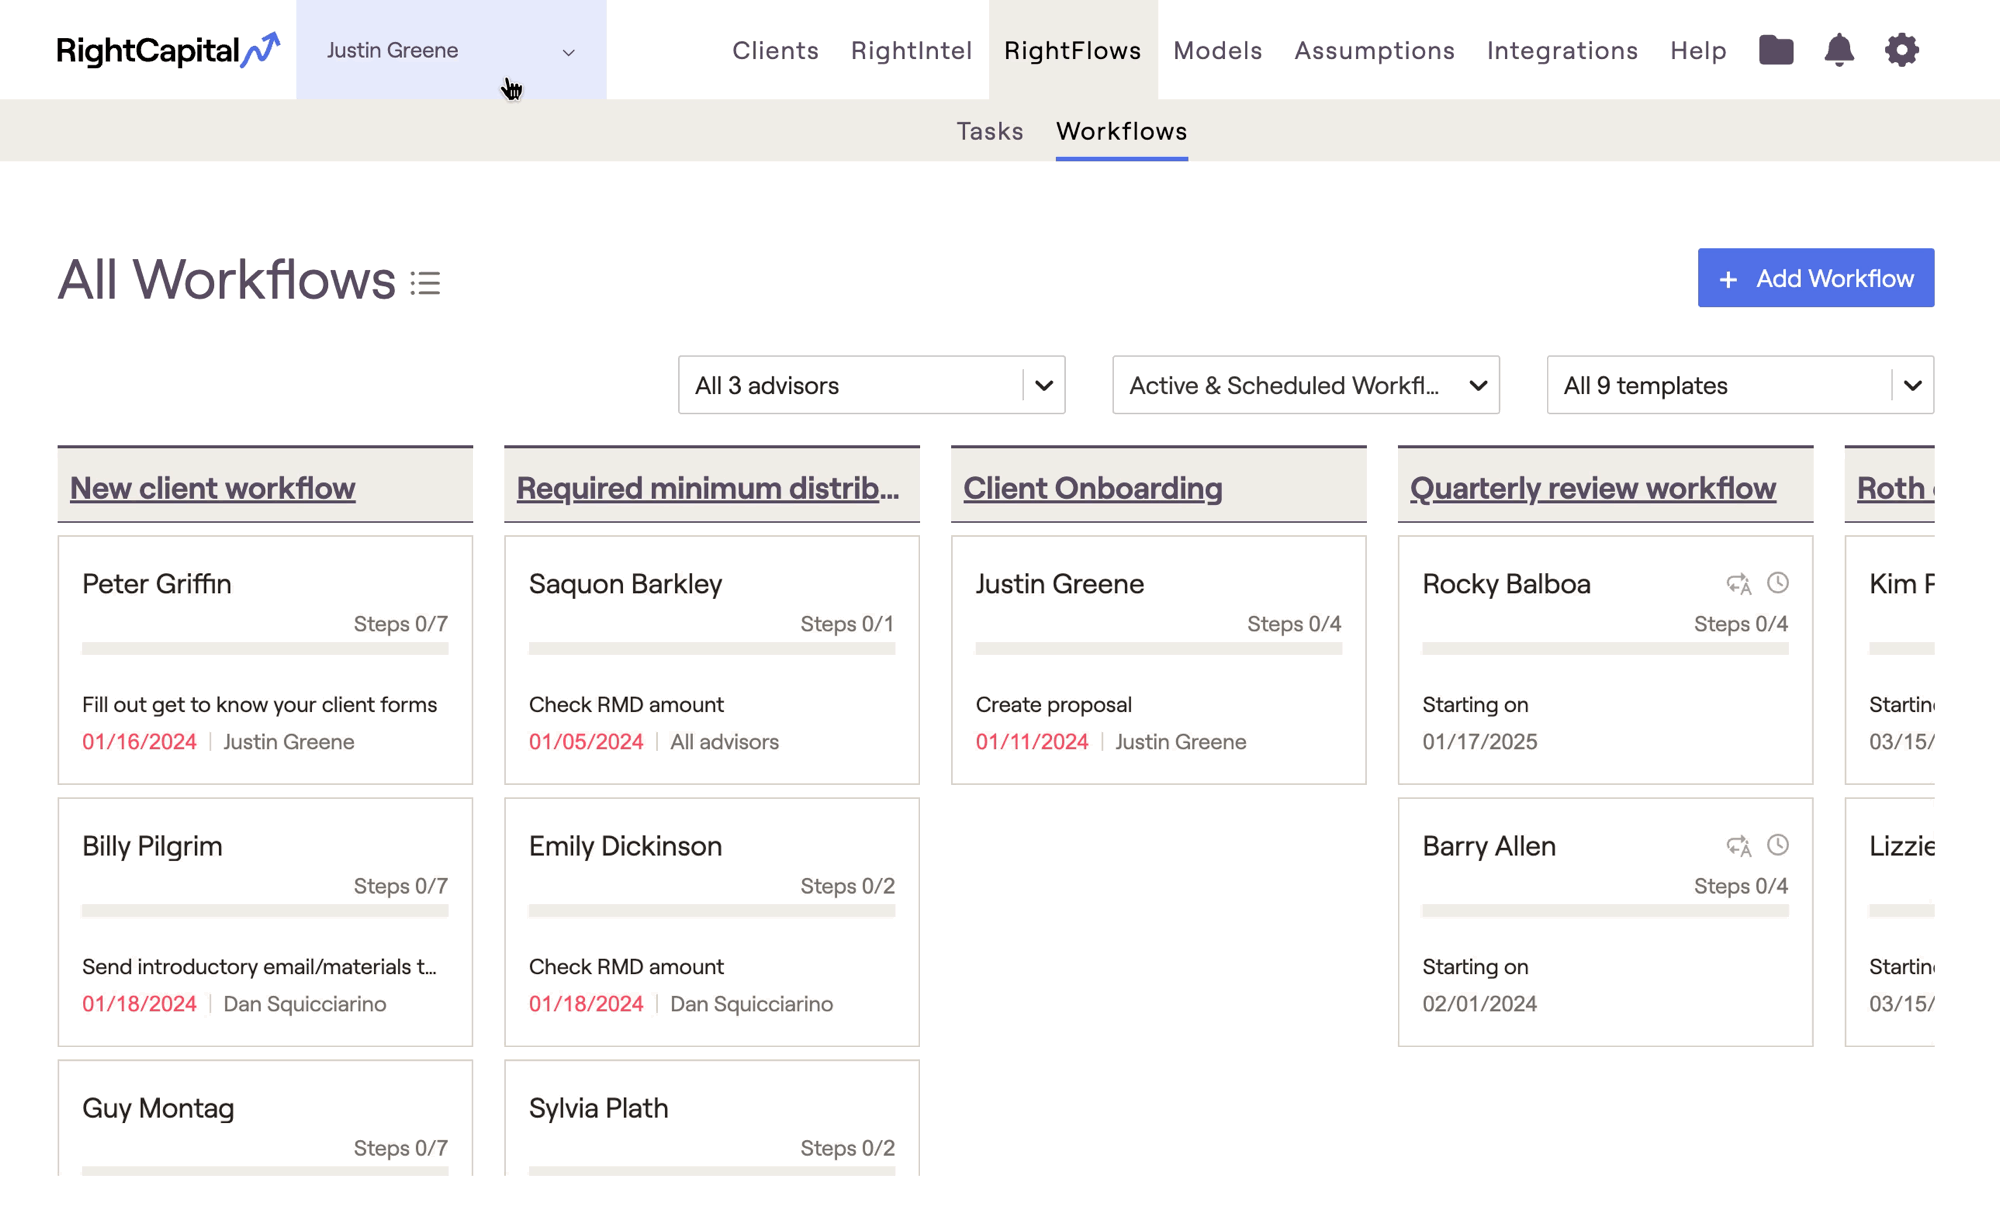Open the Guy Montag workflow card

point(265,1120)
